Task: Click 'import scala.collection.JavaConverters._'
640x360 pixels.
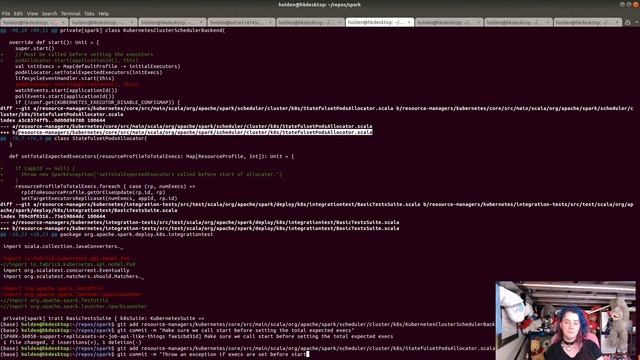Action: 63,247
